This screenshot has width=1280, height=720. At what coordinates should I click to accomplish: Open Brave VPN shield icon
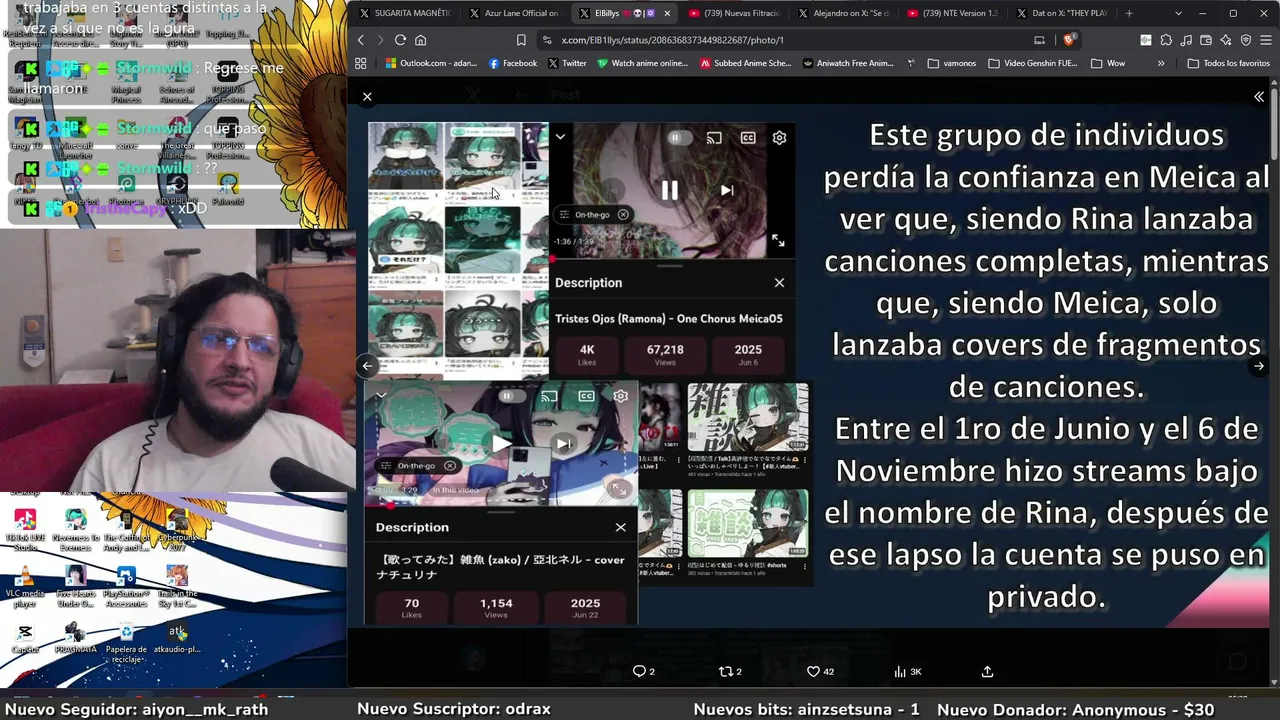pos(1246,40)
